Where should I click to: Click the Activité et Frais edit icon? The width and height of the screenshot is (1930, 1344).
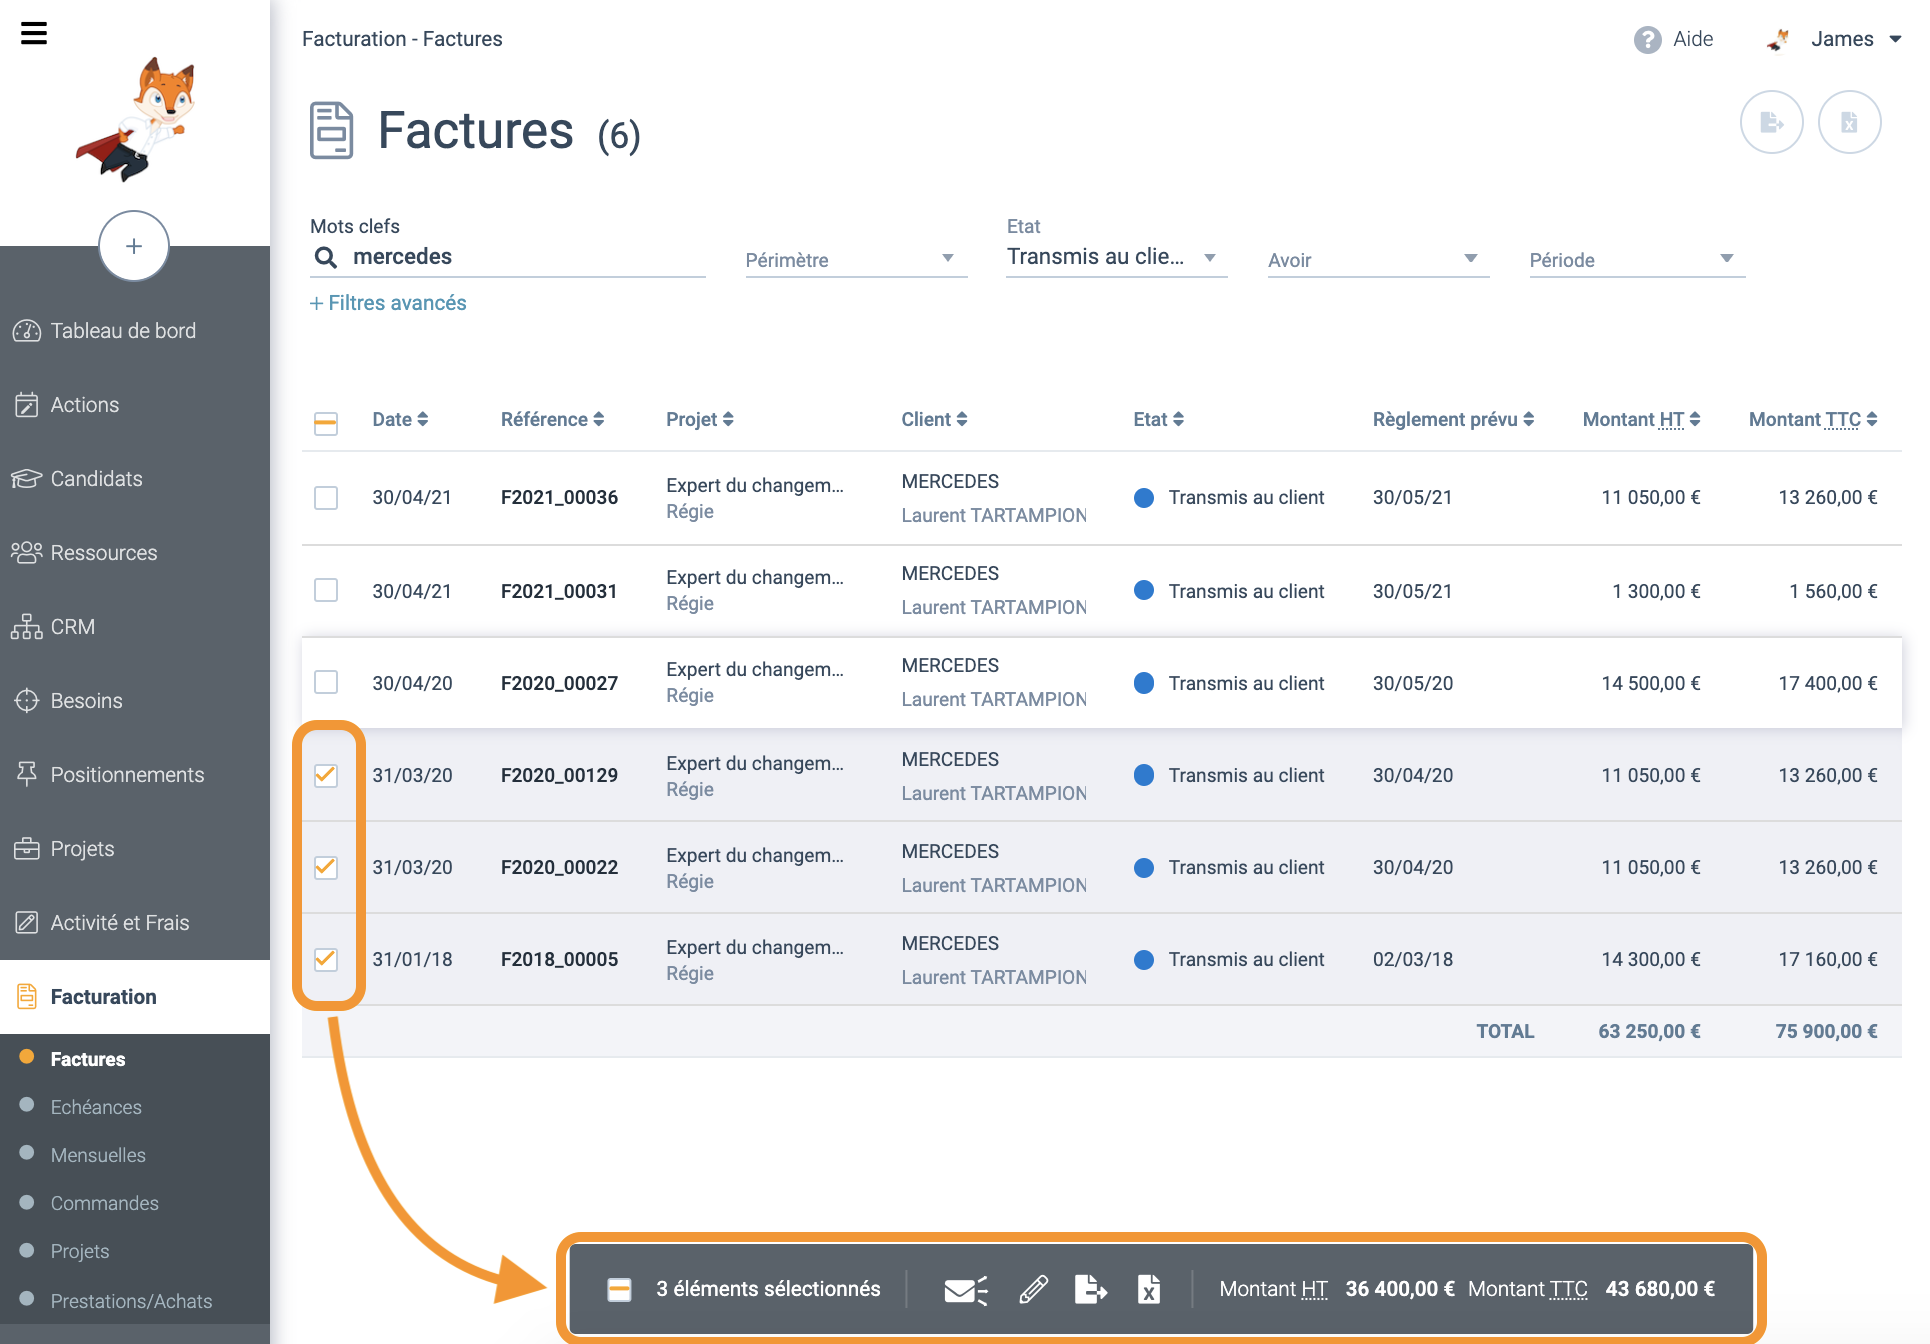coord(26,923)
